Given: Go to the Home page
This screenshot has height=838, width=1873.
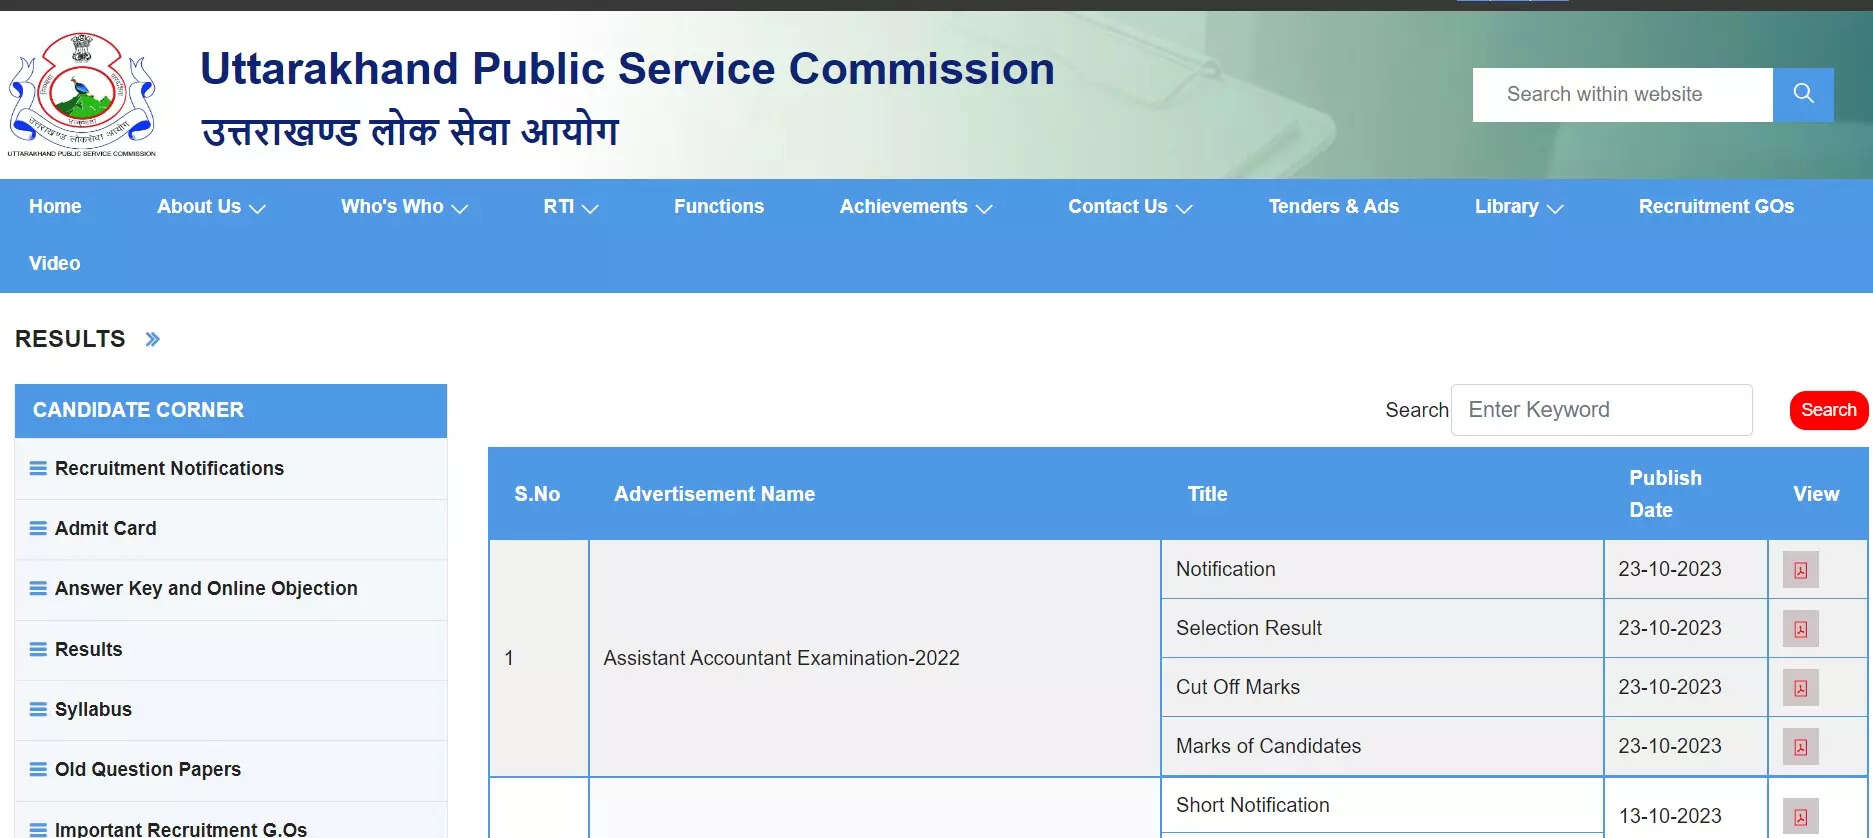Looking at the screenshot, I should [x=55, y=207].
